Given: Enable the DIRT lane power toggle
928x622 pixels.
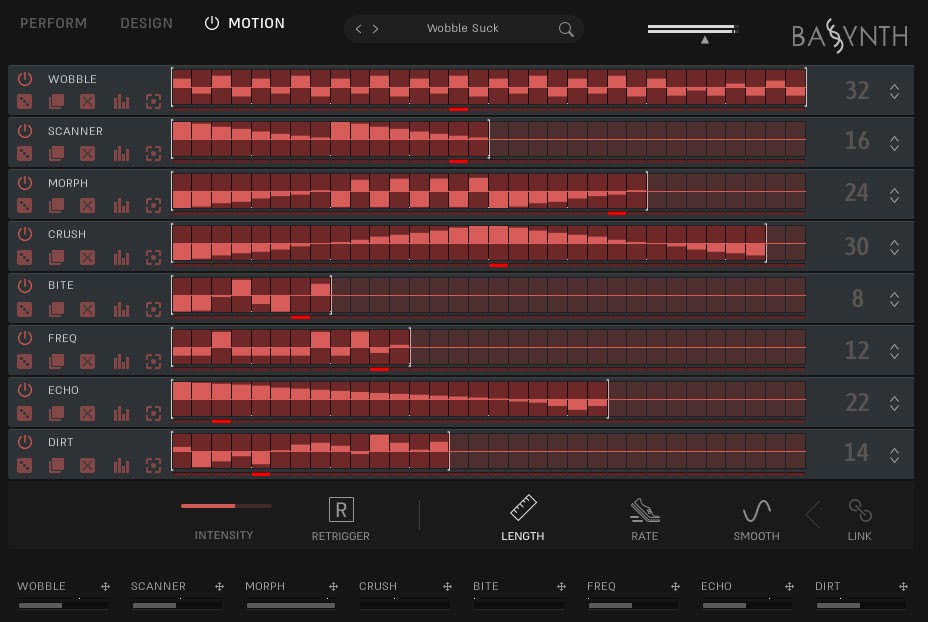Looking at the screenshot, I should (24, 442).
